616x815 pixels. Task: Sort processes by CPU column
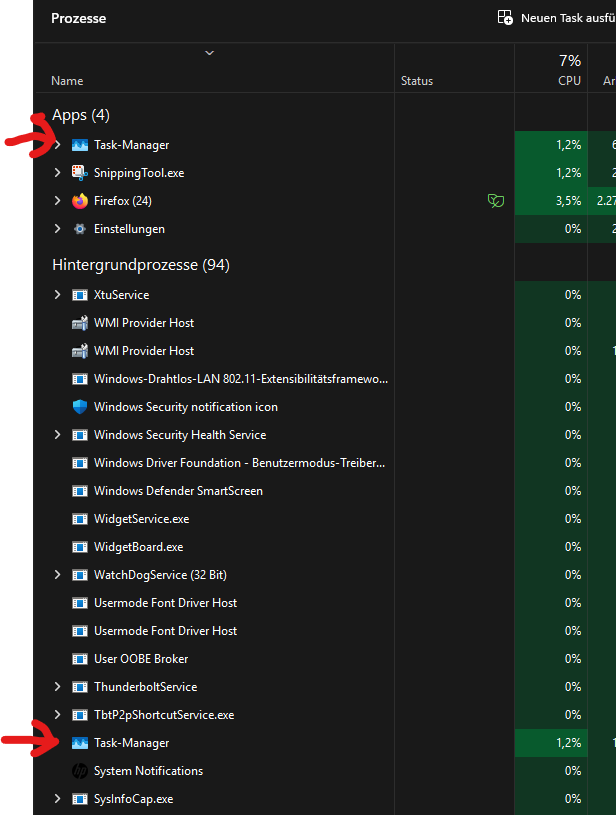569,81
